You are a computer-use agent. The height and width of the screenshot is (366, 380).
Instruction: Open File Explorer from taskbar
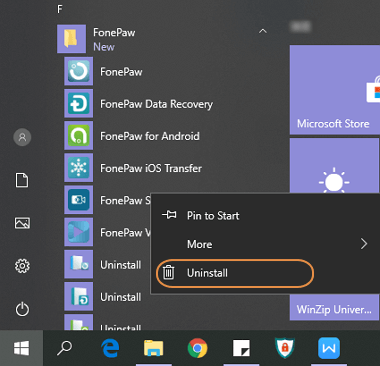pos(154,348)
